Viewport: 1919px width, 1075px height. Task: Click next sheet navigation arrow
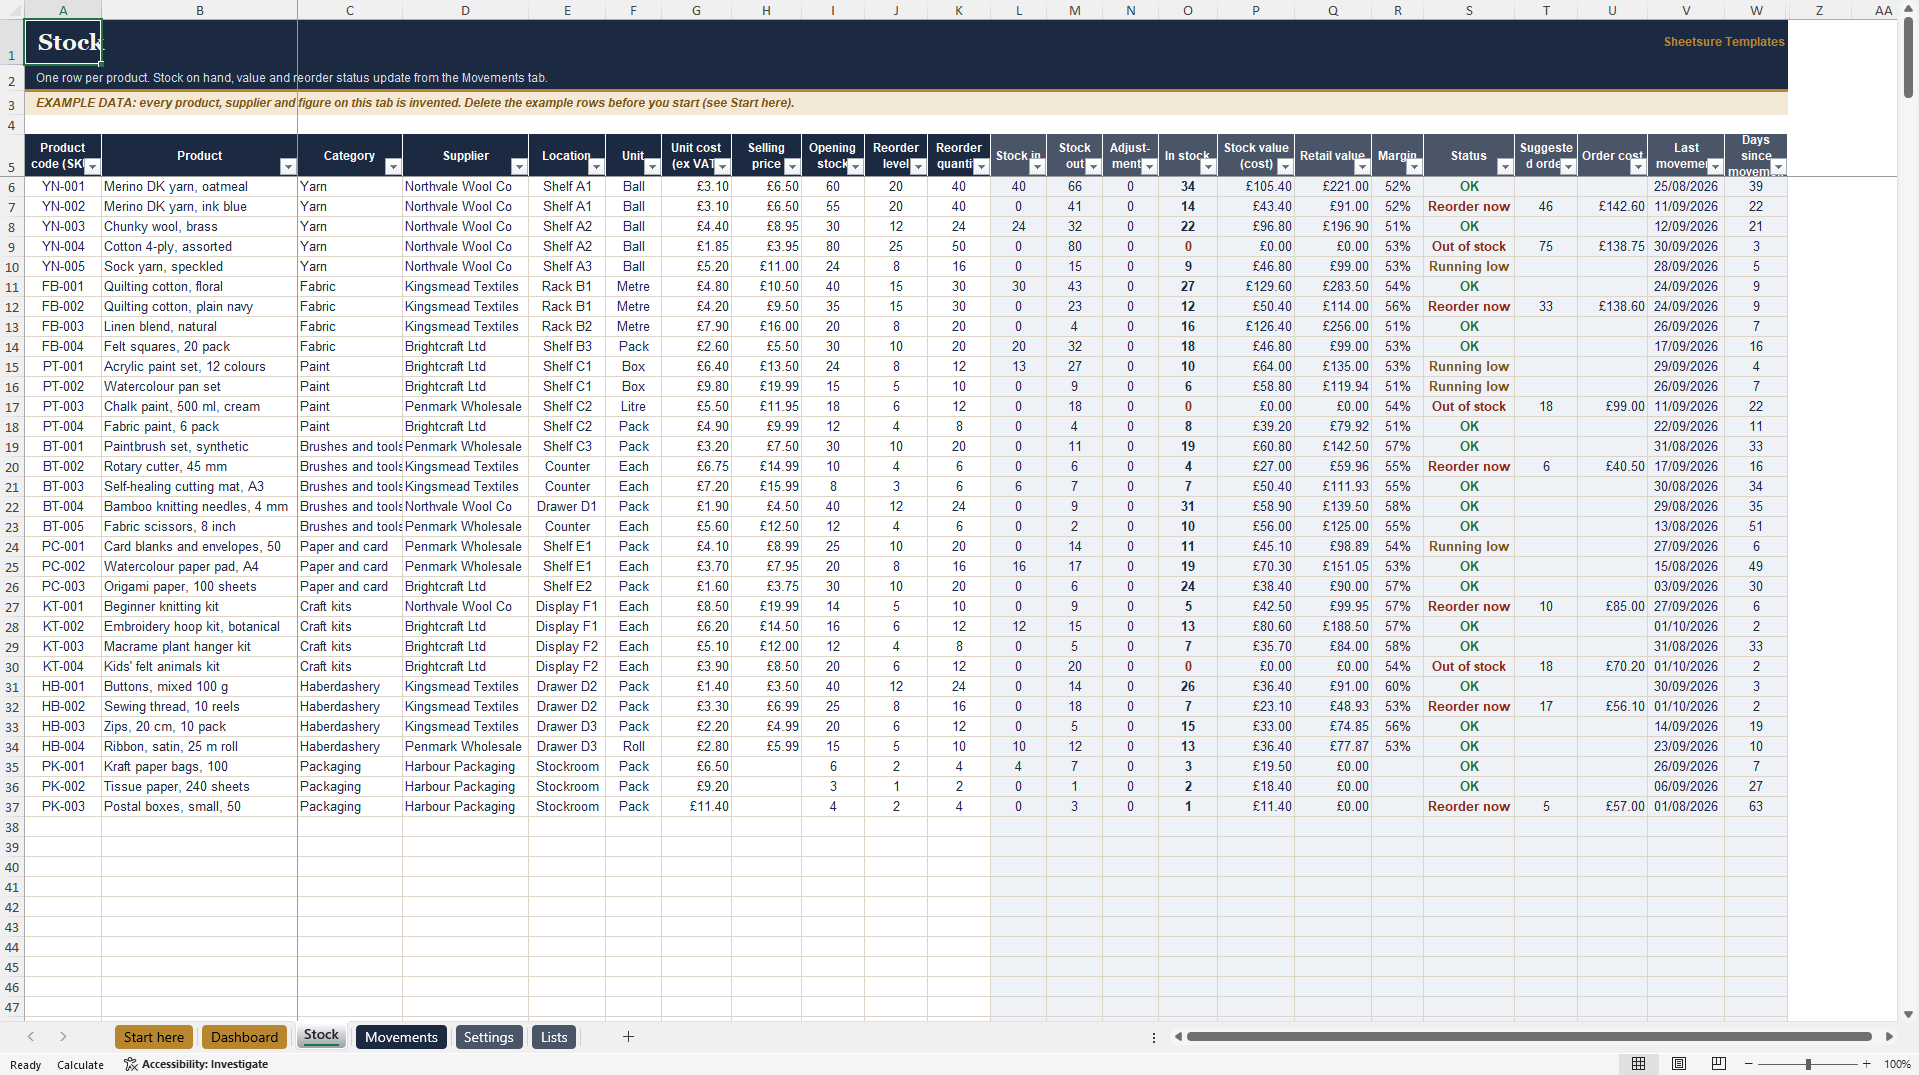click(63, 1037)
